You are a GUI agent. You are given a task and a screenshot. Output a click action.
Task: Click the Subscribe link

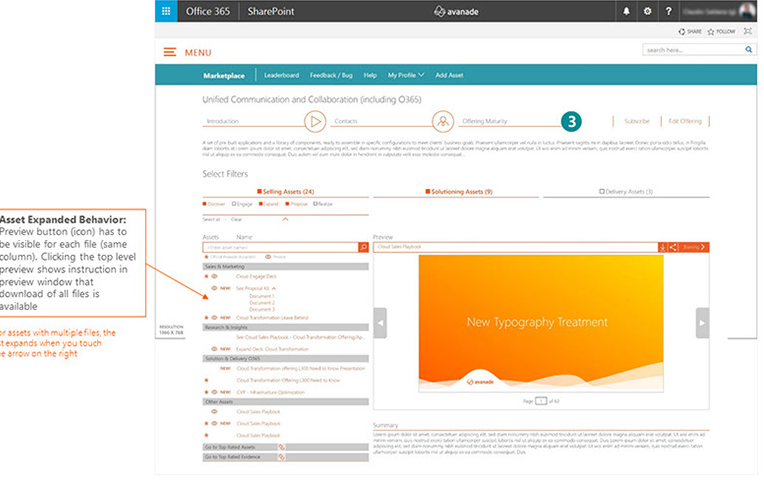(x=636, y=121)
